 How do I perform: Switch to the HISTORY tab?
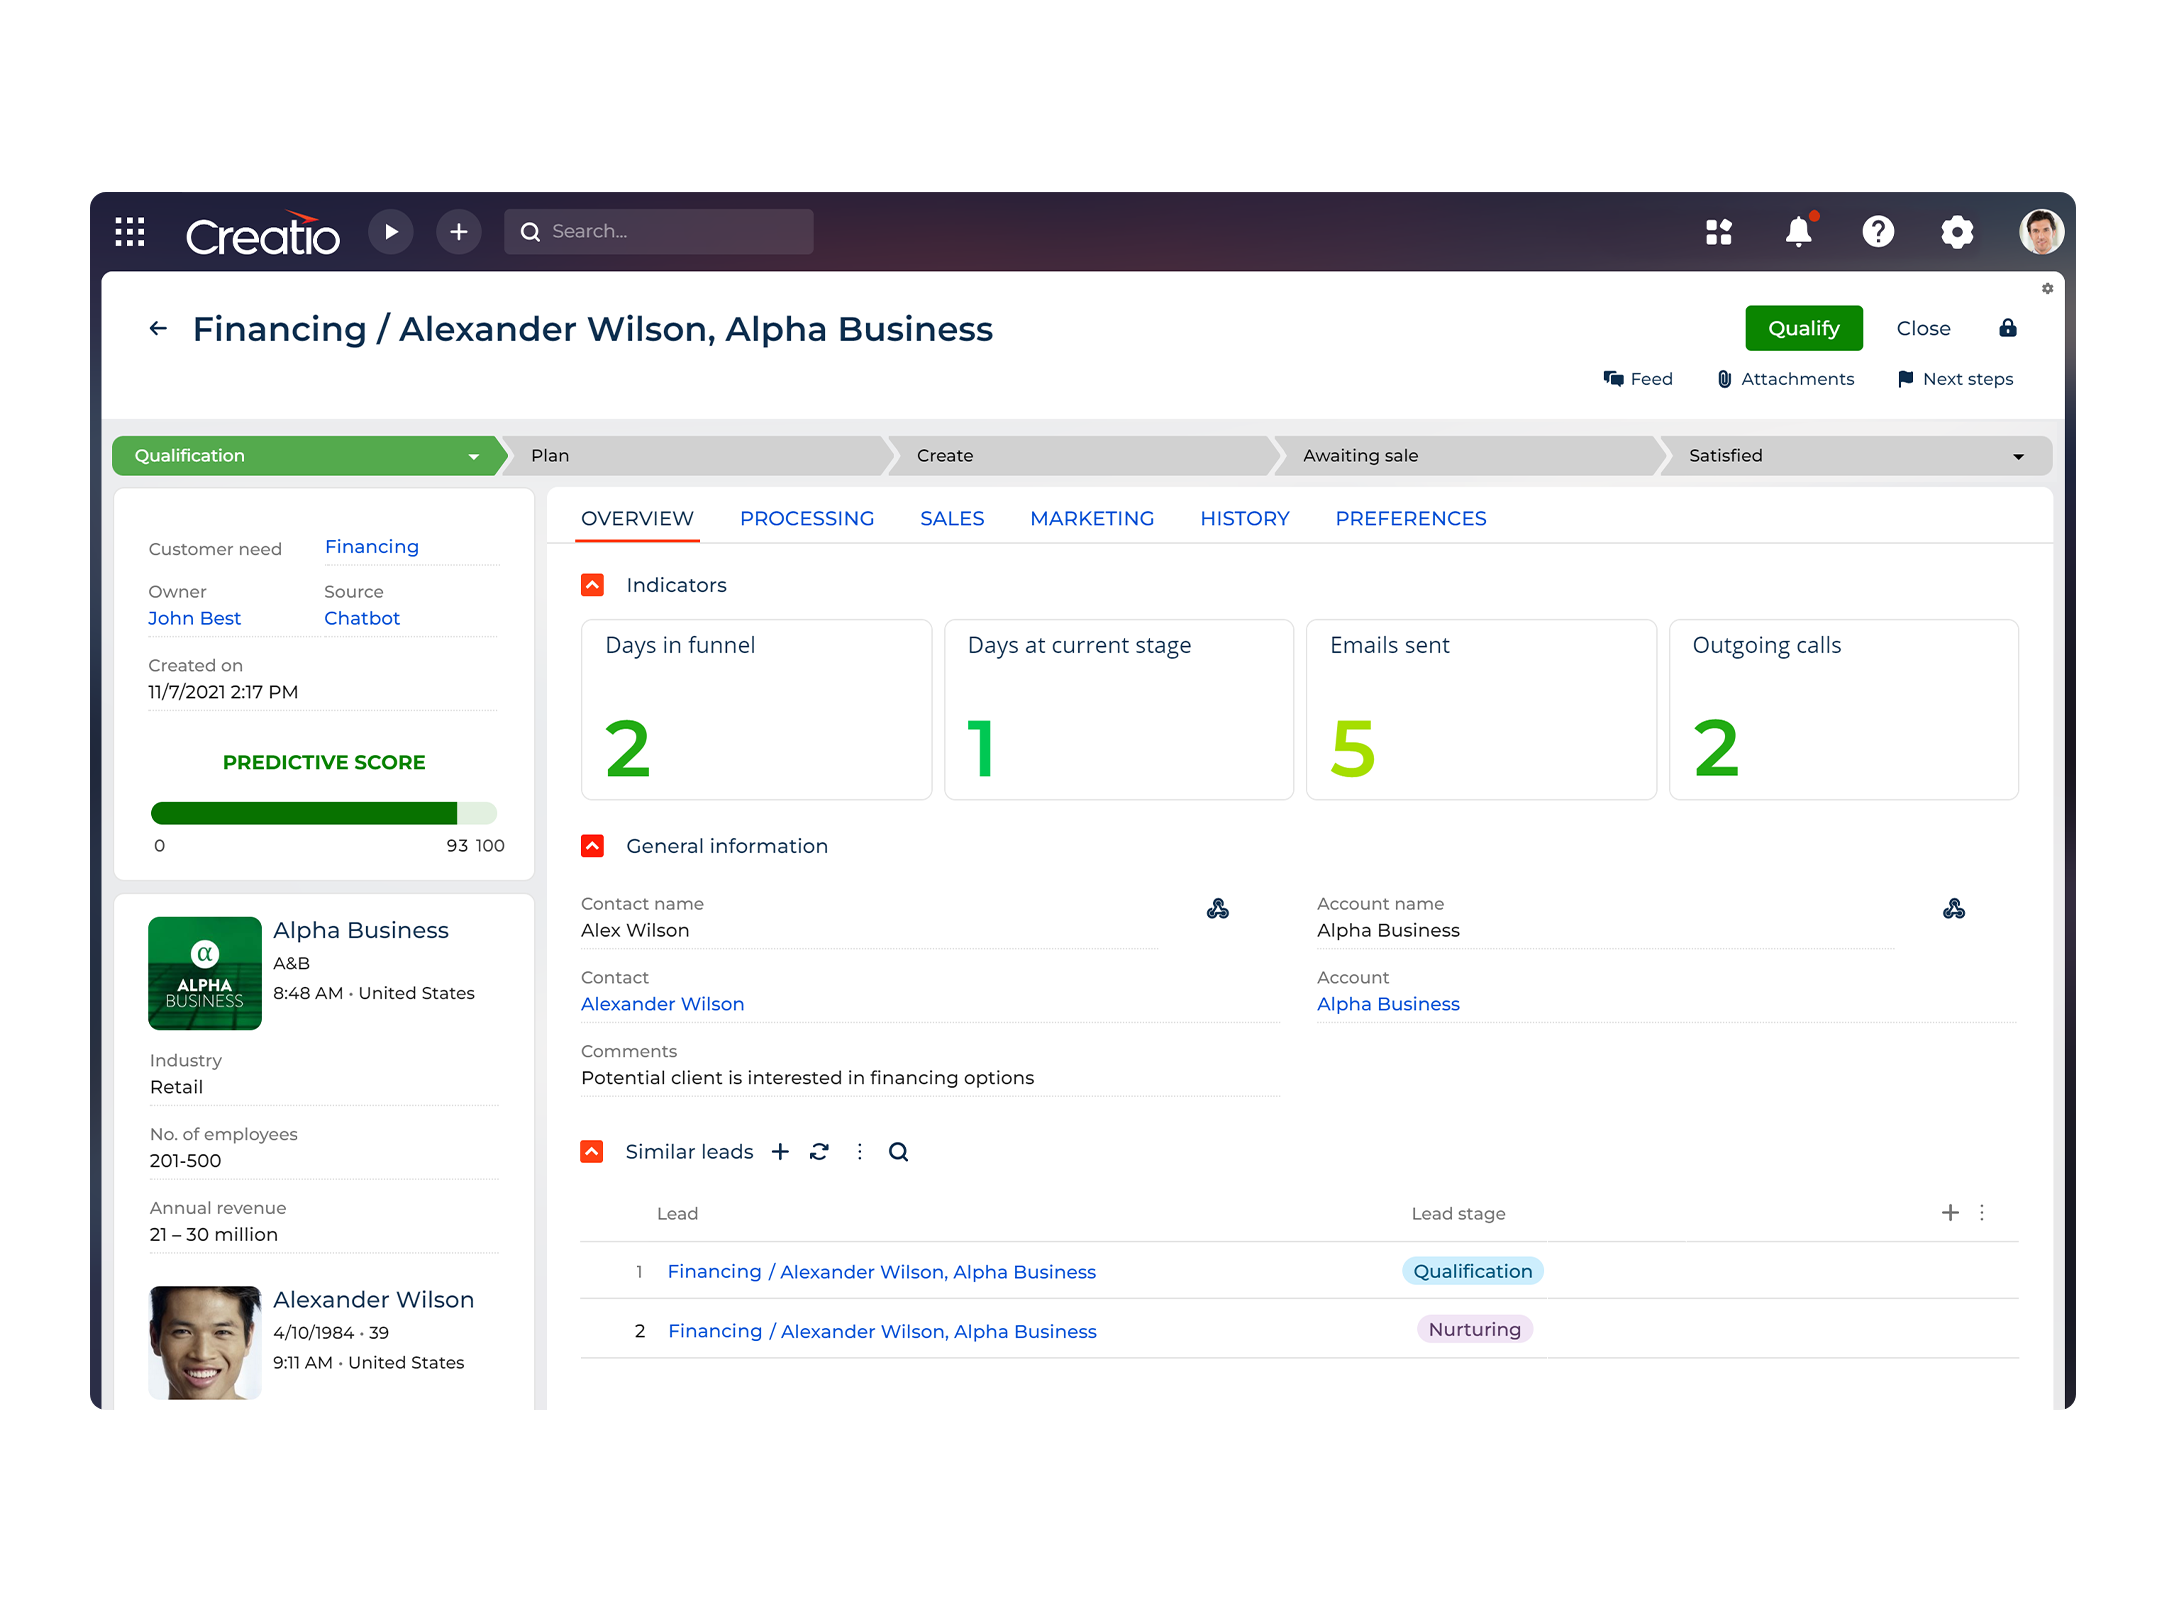(x=1244, y=518)
